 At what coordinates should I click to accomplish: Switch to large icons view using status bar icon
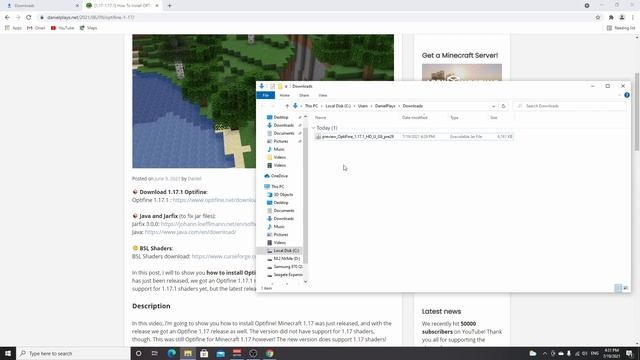click(x=625, y=288)
